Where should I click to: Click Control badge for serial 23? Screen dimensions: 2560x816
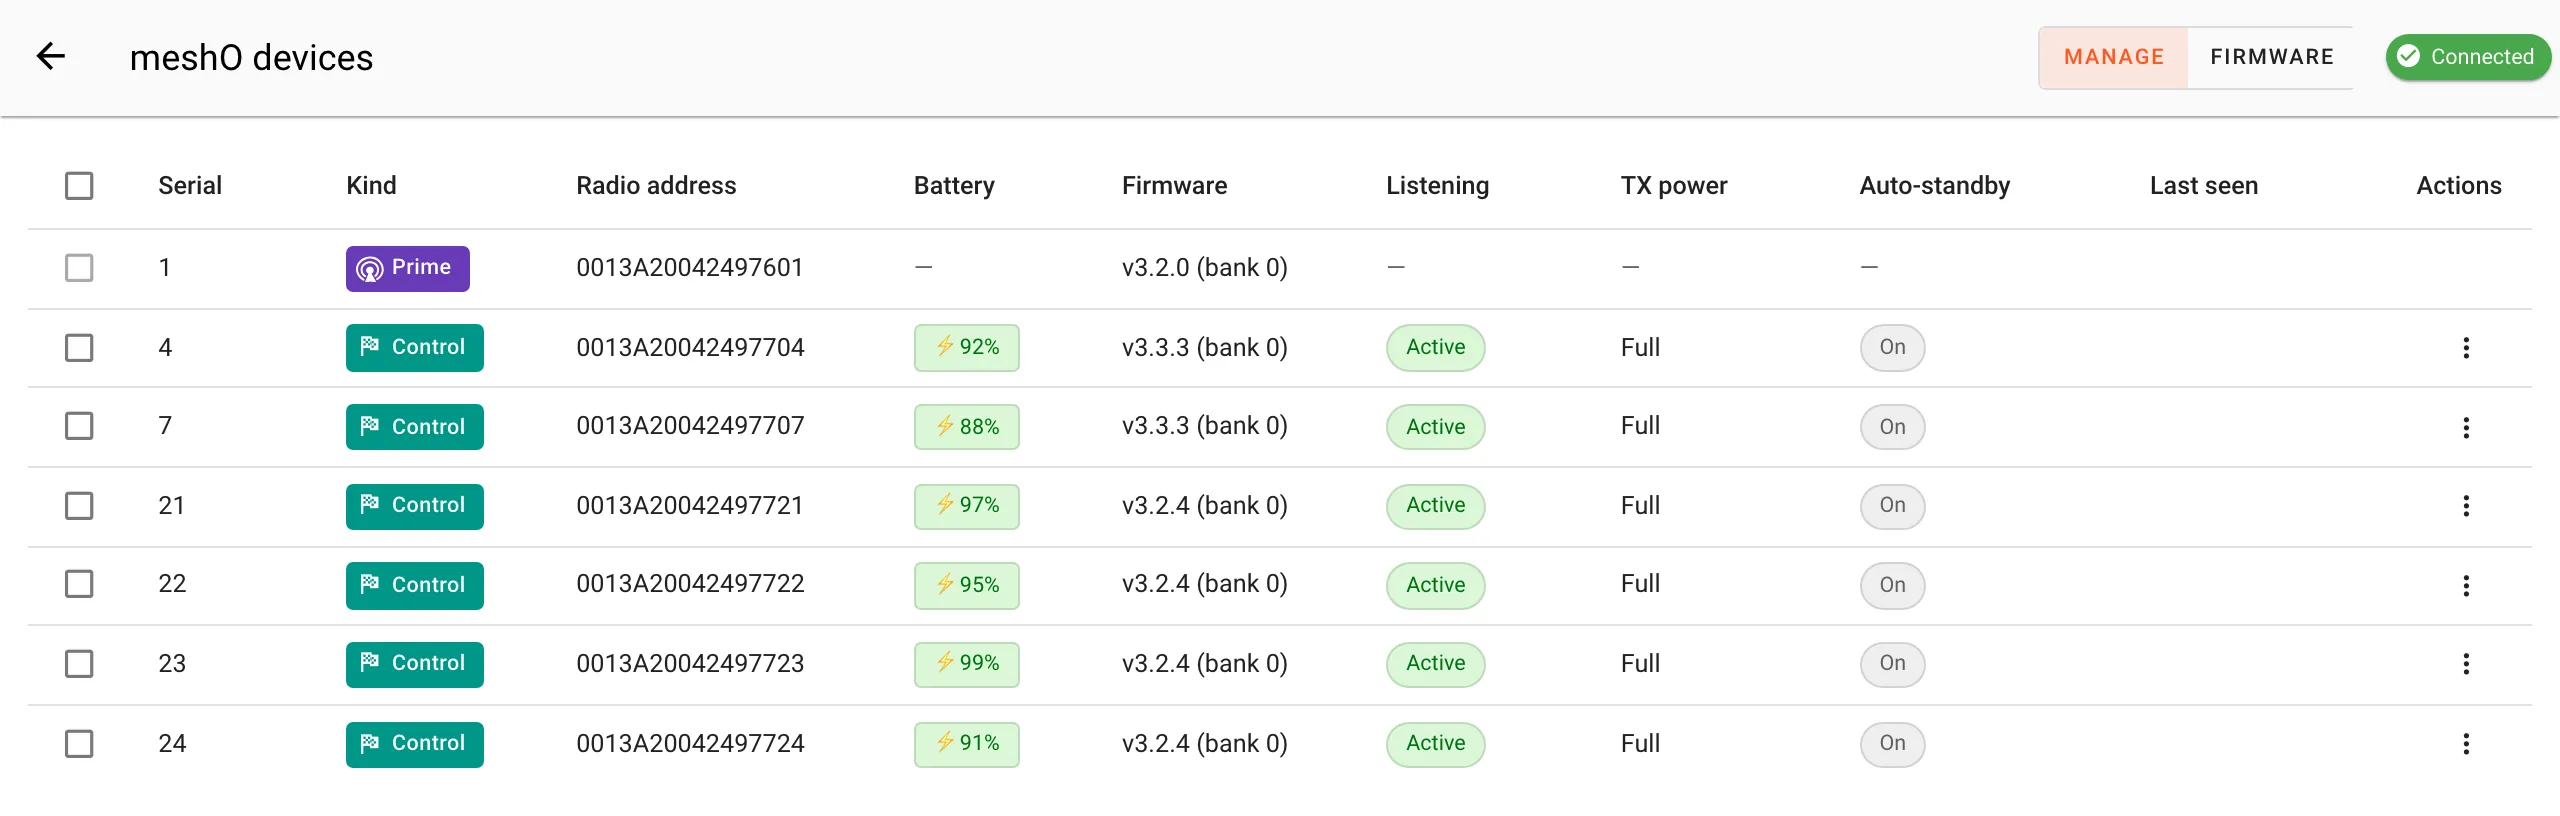click(415, 664)
